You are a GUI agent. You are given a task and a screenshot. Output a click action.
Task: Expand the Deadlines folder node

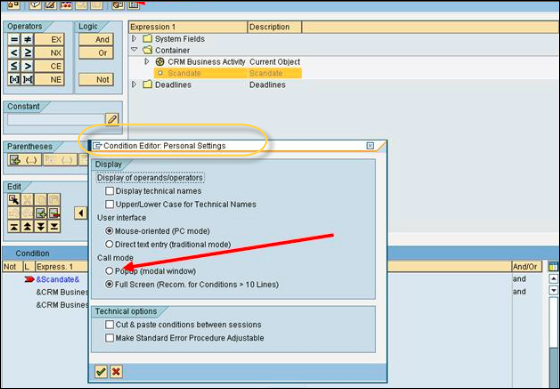(x=134, y=84)
